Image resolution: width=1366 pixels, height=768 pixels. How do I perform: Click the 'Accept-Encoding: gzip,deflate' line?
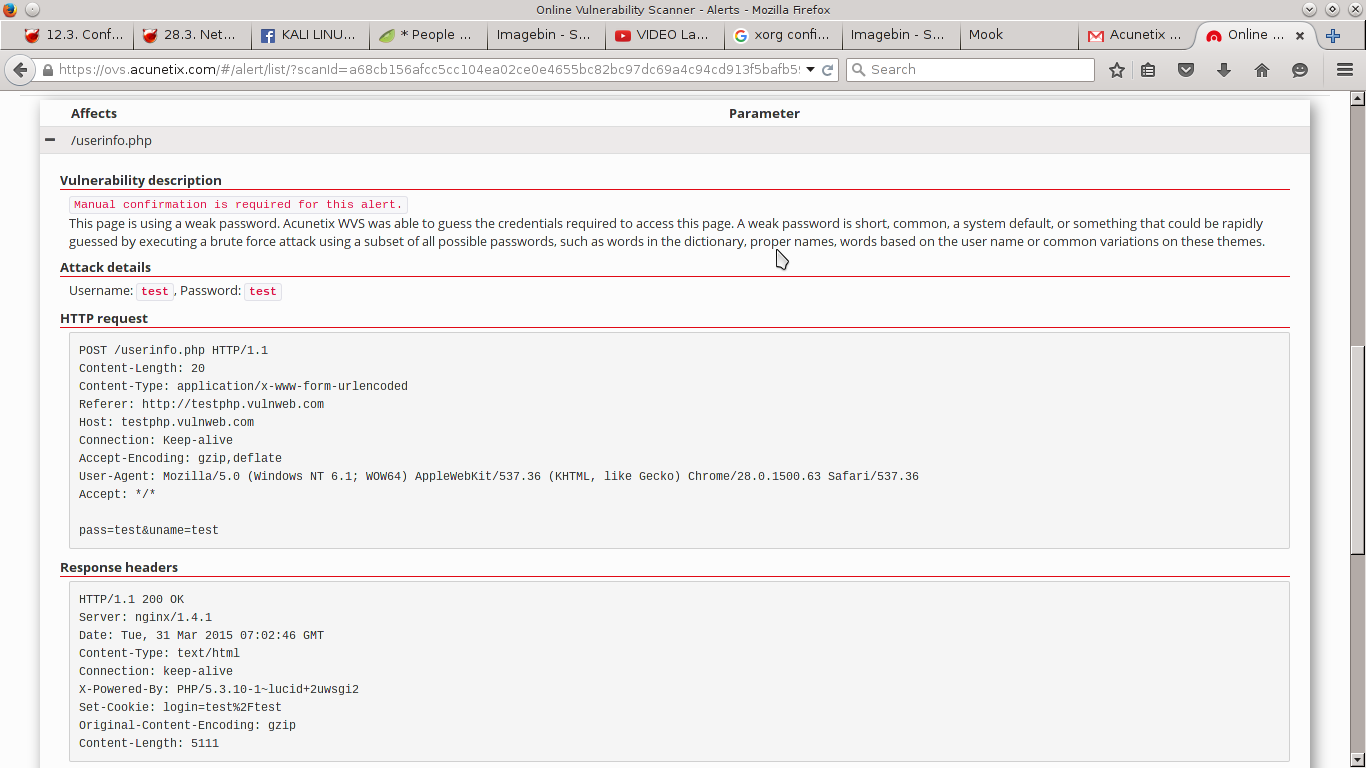[x=181, y=459]
